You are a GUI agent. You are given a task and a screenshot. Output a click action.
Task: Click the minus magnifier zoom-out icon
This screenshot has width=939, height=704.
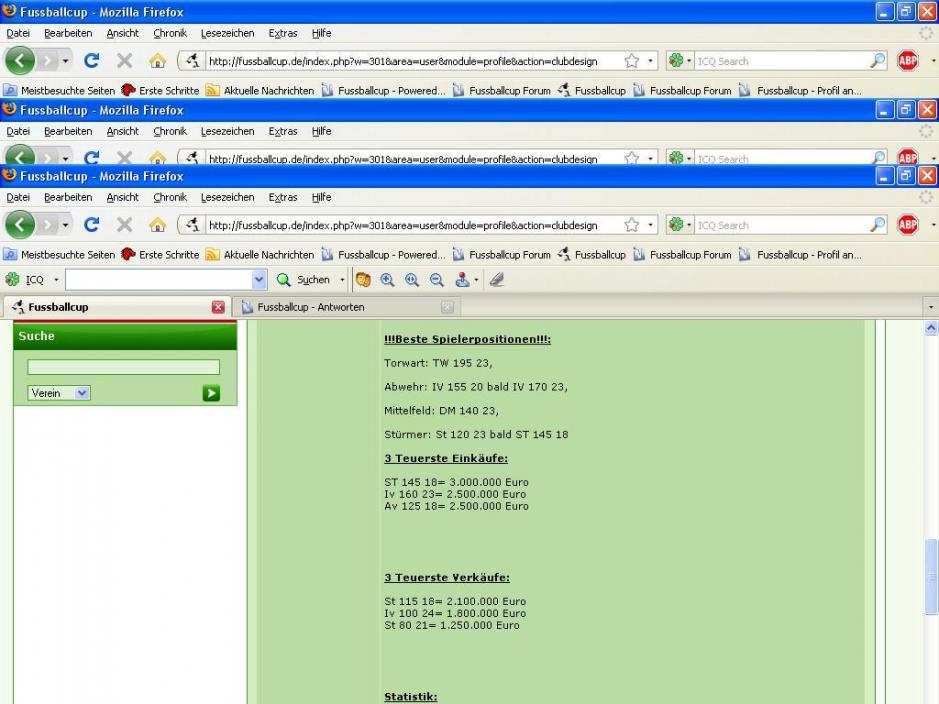436,280
